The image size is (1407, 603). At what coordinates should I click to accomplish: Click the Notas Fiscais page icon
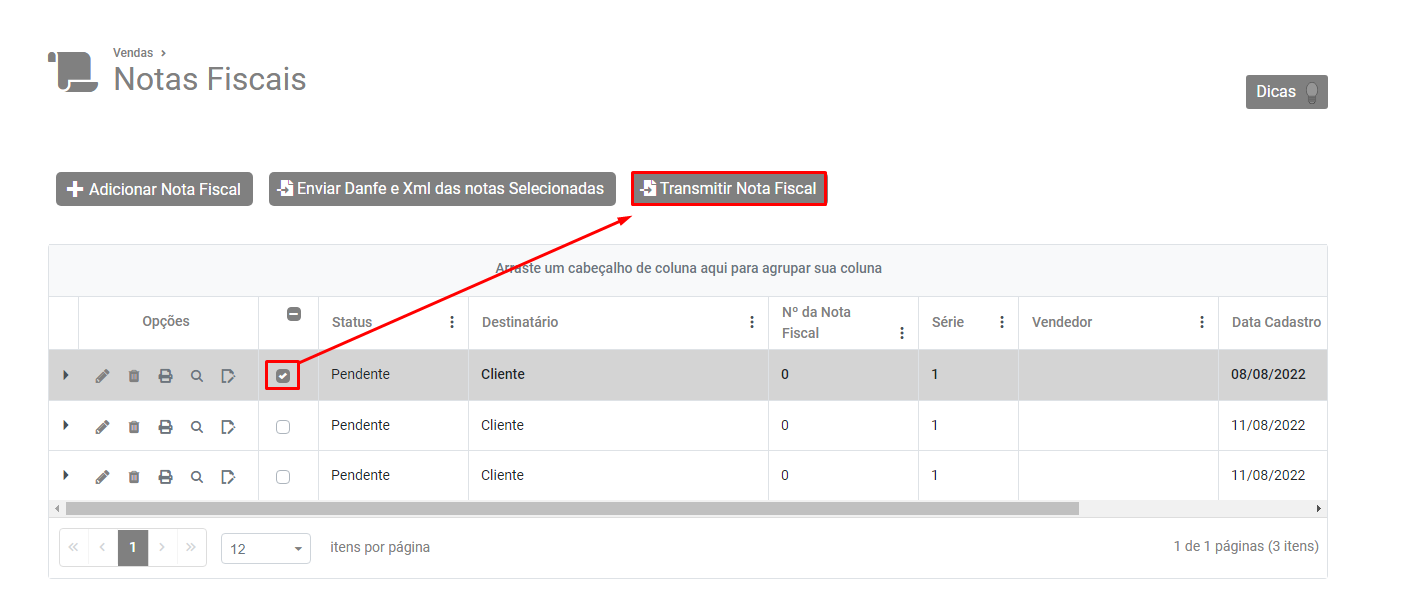coord(73,72)
